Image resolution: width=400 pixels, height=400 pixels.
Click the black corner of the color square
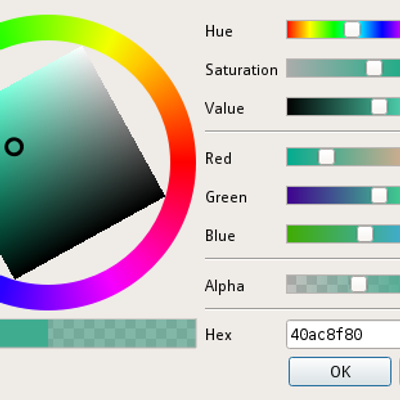click(x=163, y=196)
